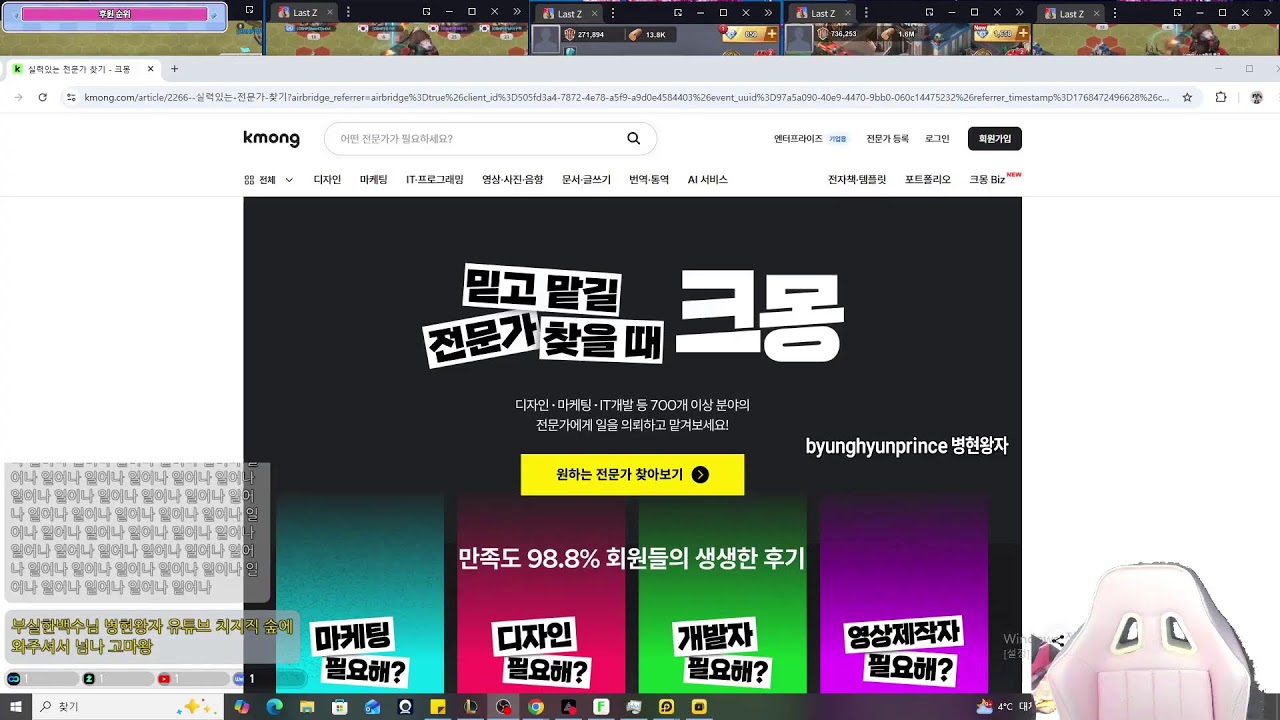The height and width of the screenshot is (720, 1280).
Task: Go to 포트폴리오 section
Action: [928, 180]
